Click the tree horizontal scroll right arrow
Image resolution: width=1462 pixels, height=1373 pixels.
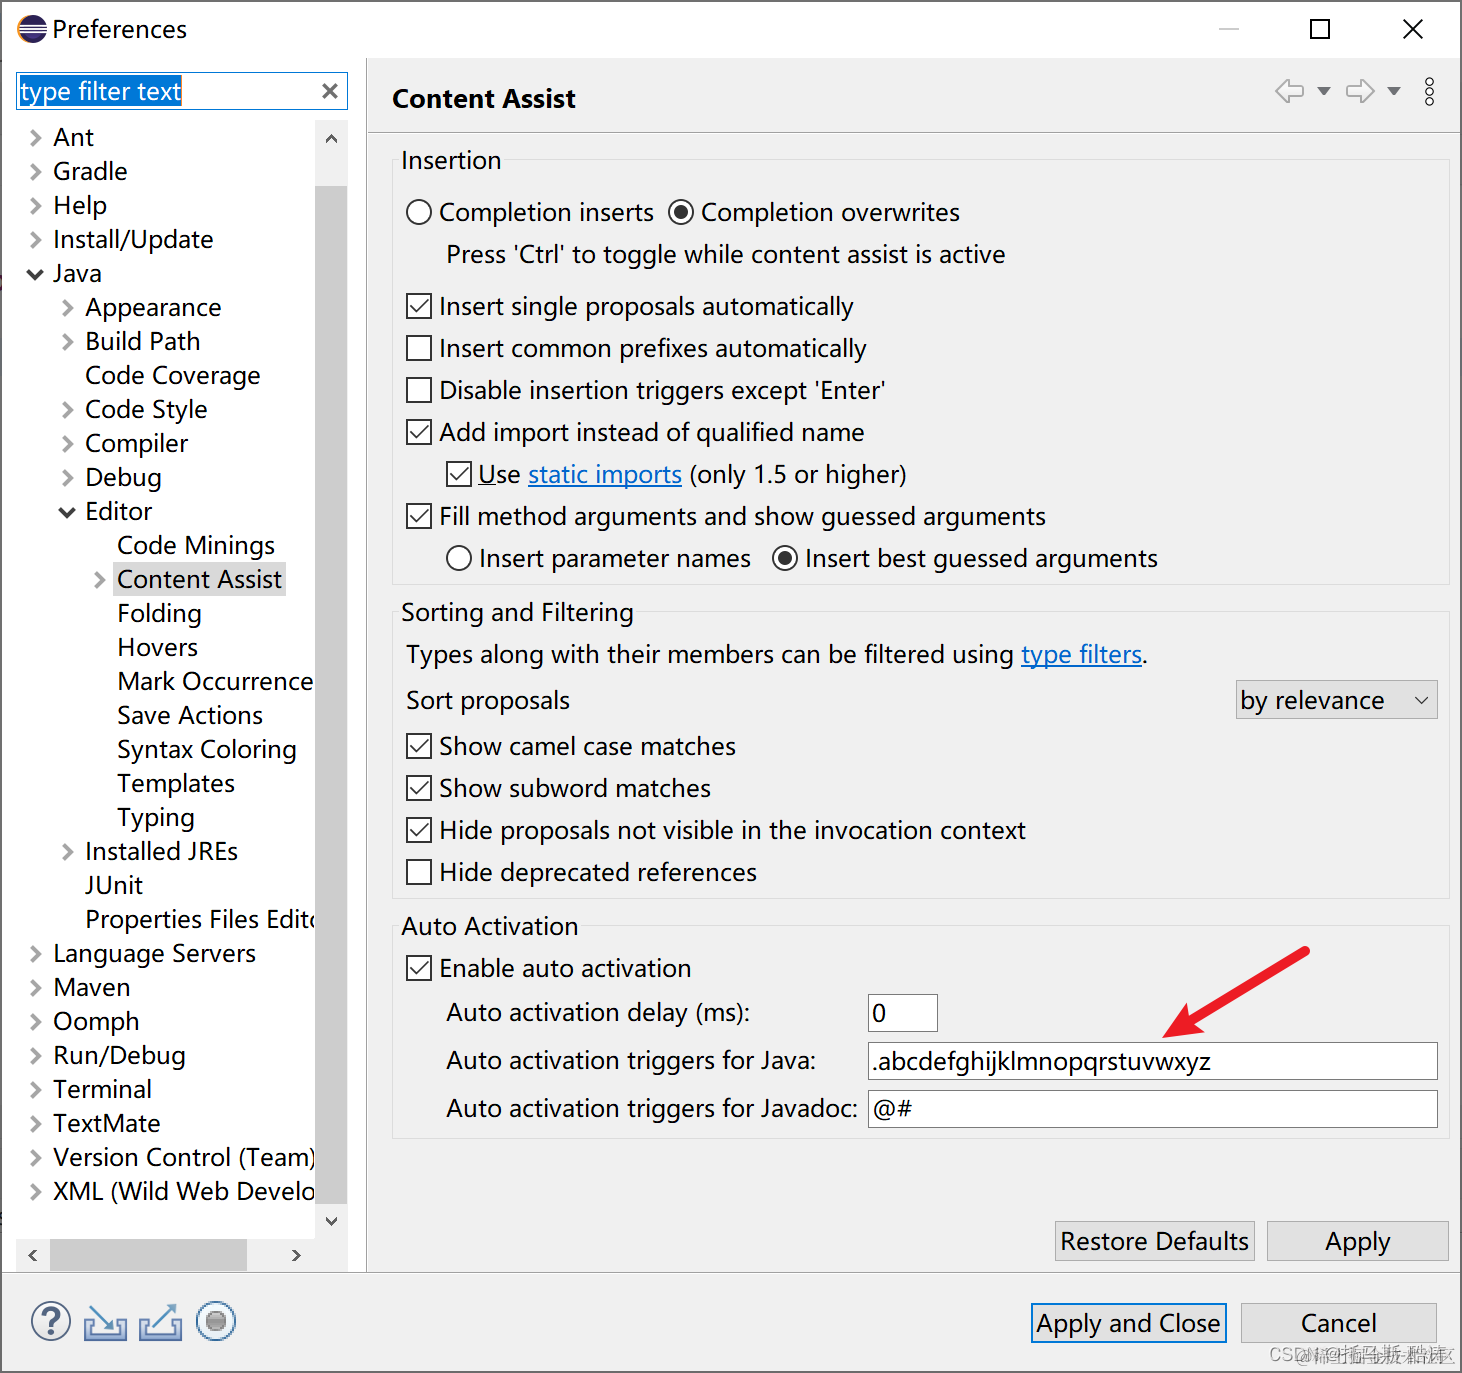(296, 1255)
